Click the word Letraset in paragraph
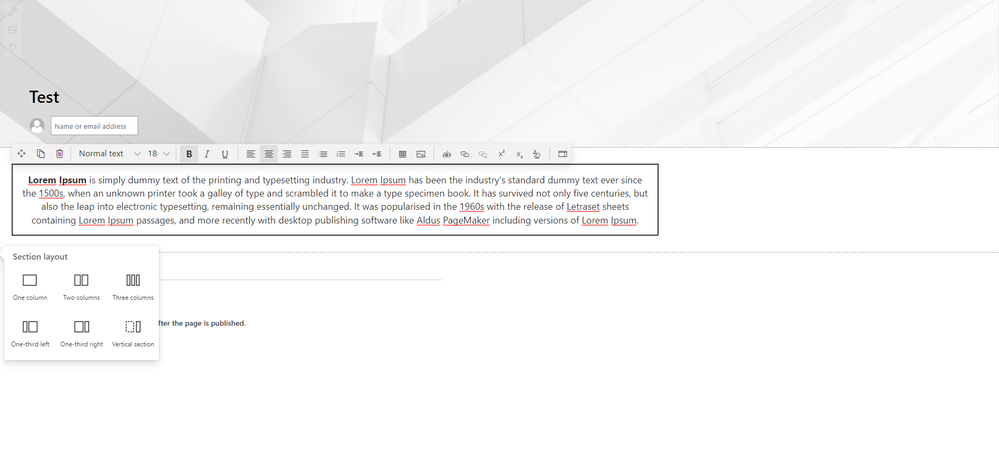Viewport: 999px width, 455px height. point(583,206)
